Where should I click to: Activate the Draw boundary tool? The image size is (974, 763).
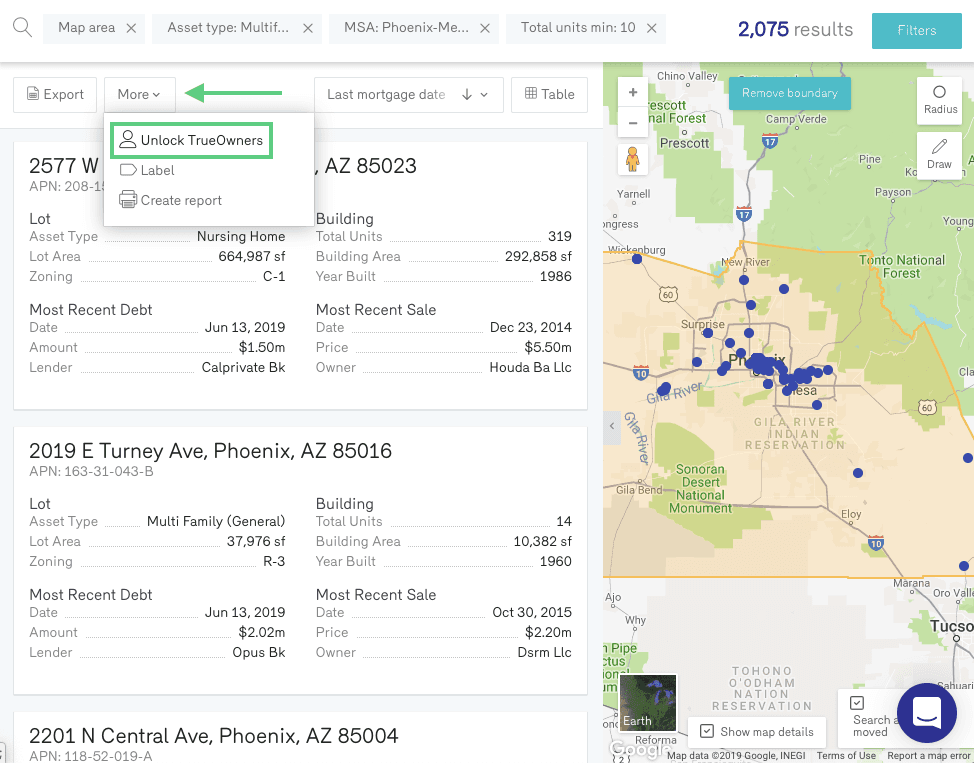[x=939, y=154]
